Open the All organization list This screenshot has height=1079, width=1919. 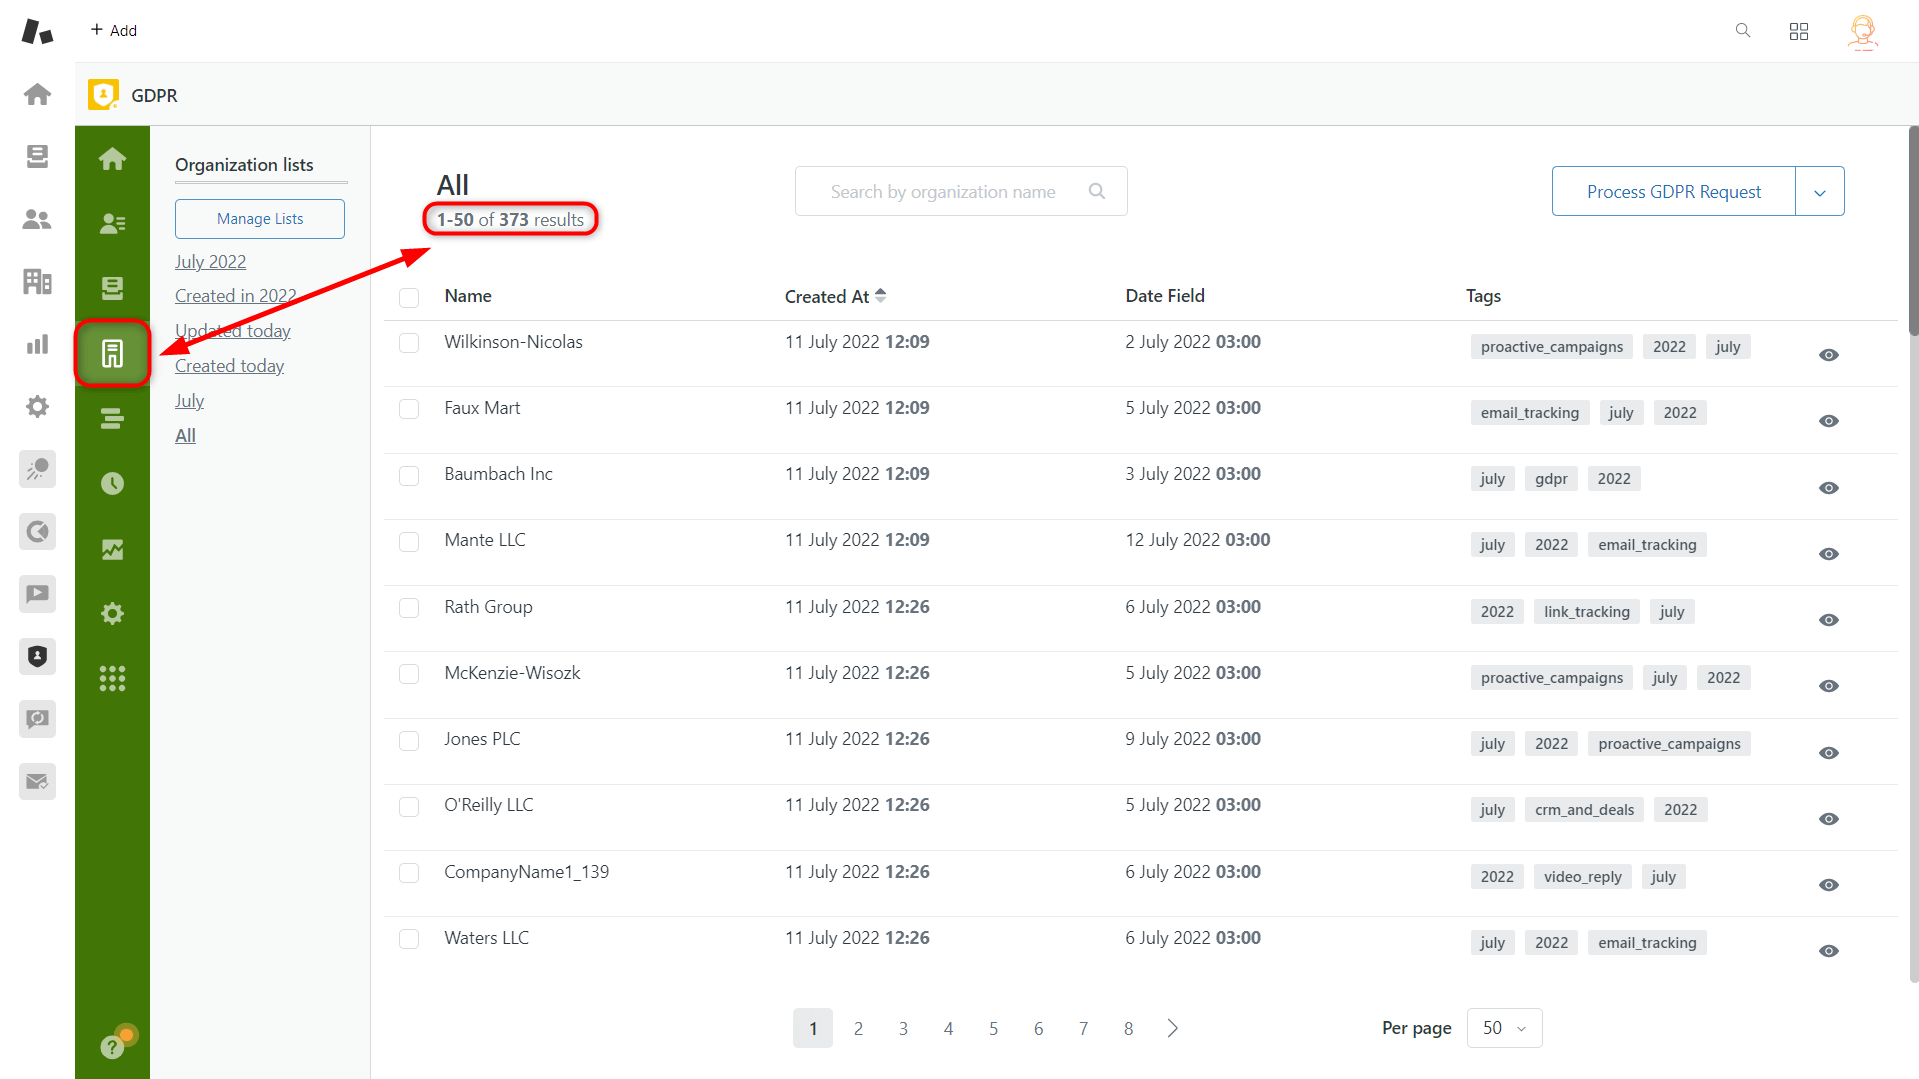pyautogui.click(x=185, y=436)
